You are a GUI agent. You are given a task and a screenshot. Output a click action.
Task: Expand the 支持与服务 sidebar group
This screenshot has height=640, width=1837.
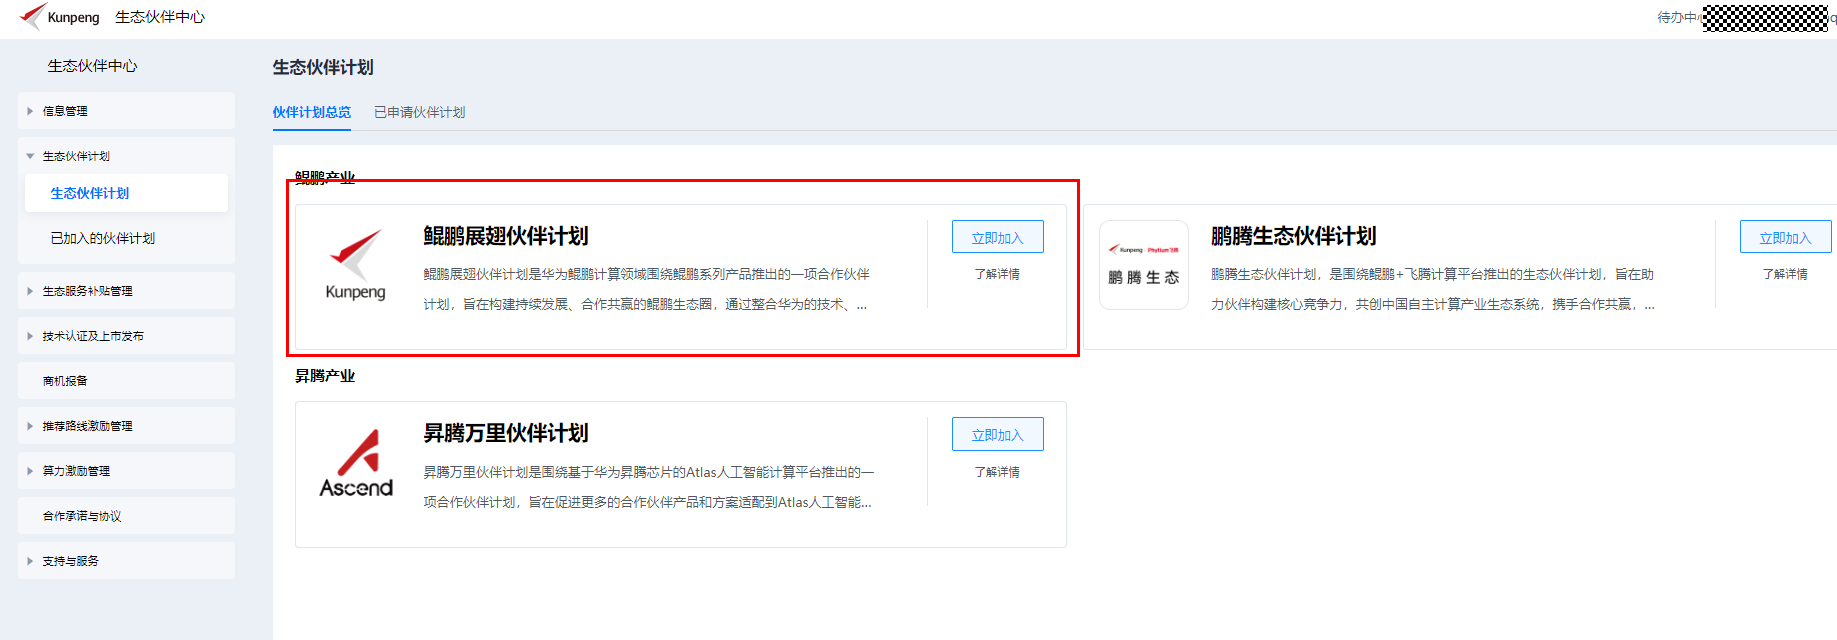(126, 561)
